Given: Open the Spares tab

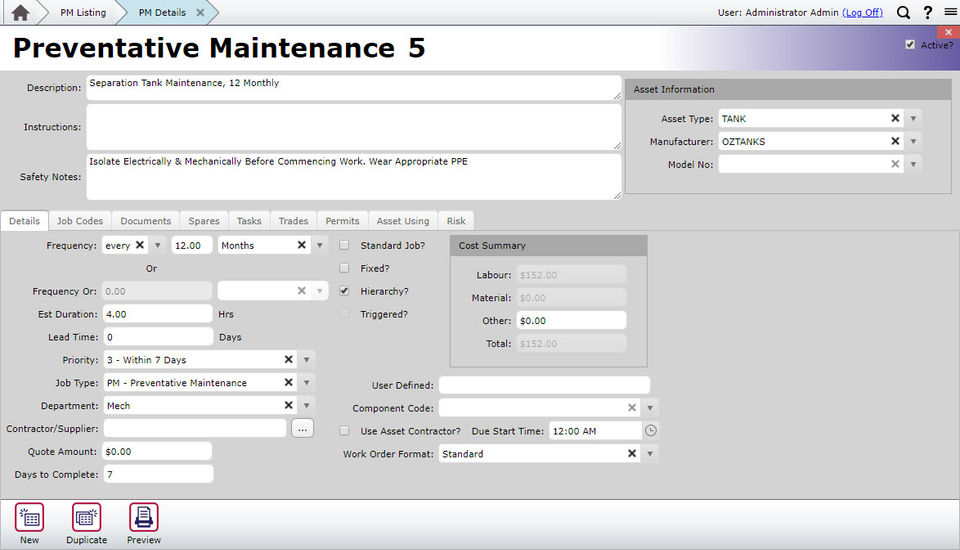Looking at the screenshot, I should pyautogui.click(x=204, y=221).
